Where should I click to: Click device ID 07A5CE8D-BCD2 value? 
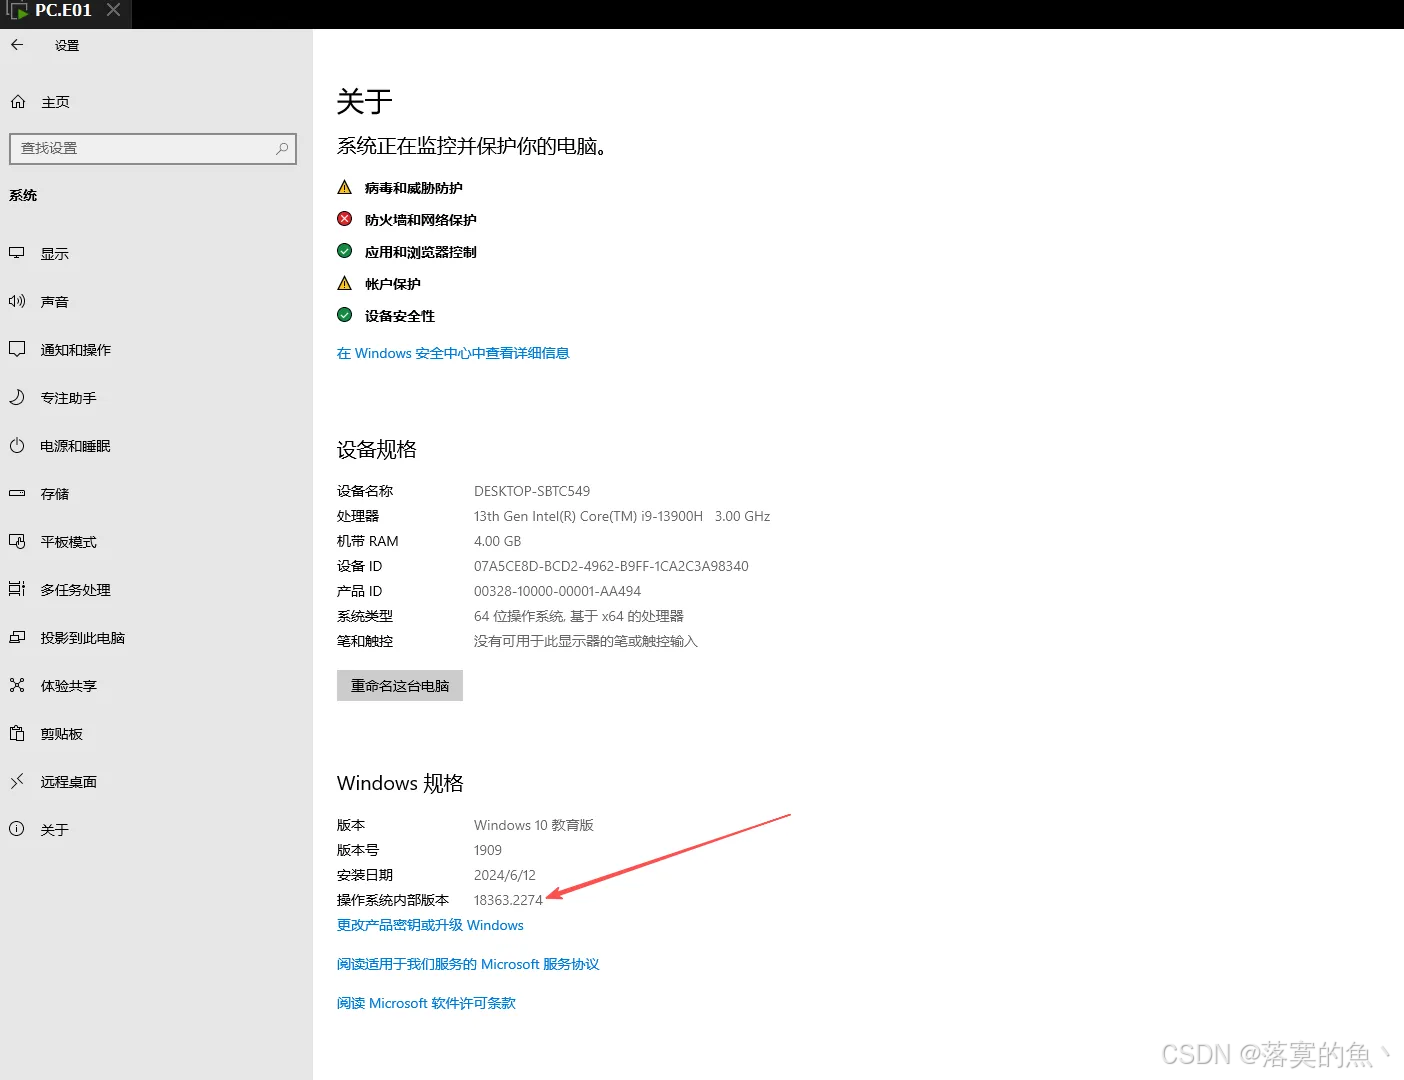pos(611,566)
